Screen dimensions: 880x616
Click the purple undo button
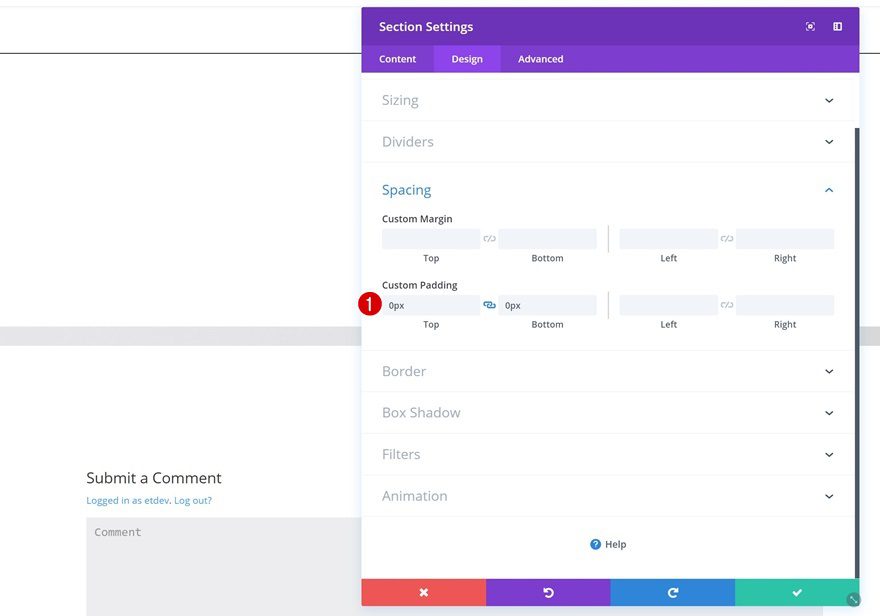548,592
